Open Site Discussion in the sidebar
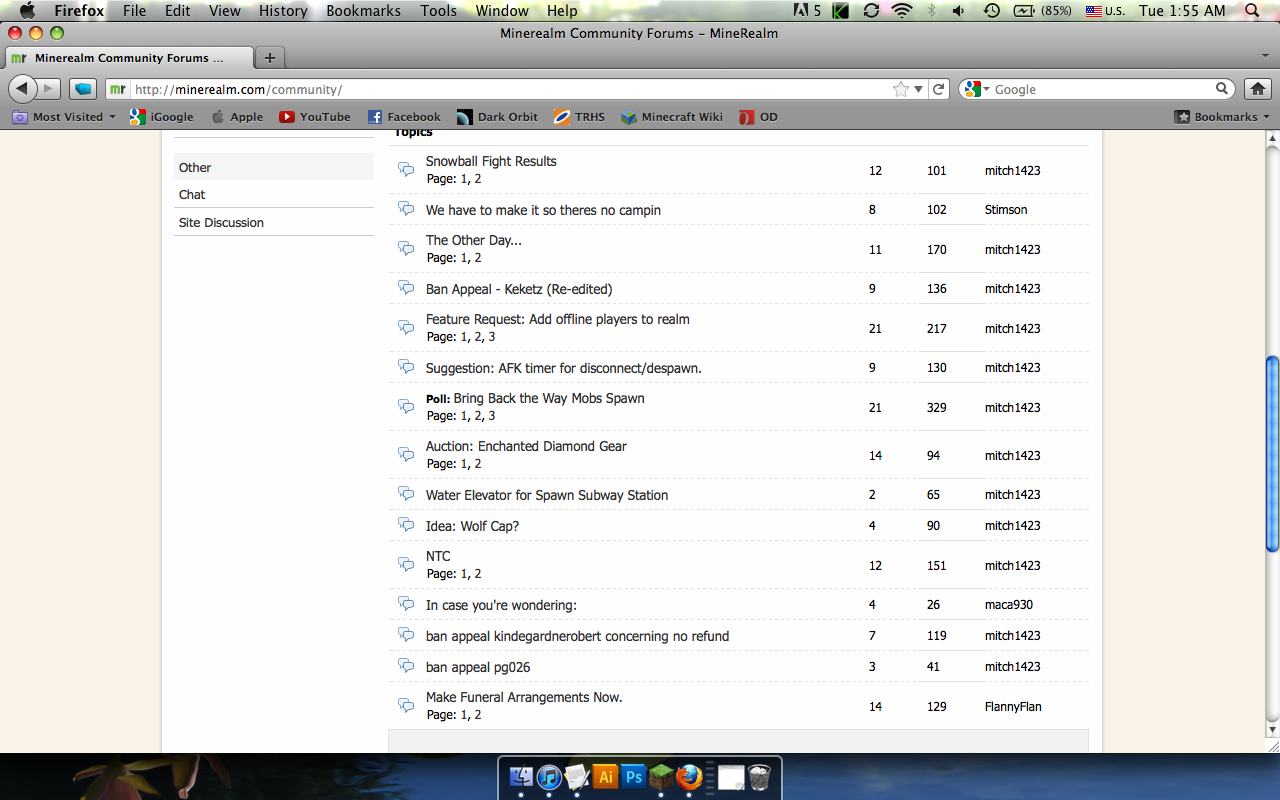The width and height of the screenshot is (1280, 800). (221, 222)
